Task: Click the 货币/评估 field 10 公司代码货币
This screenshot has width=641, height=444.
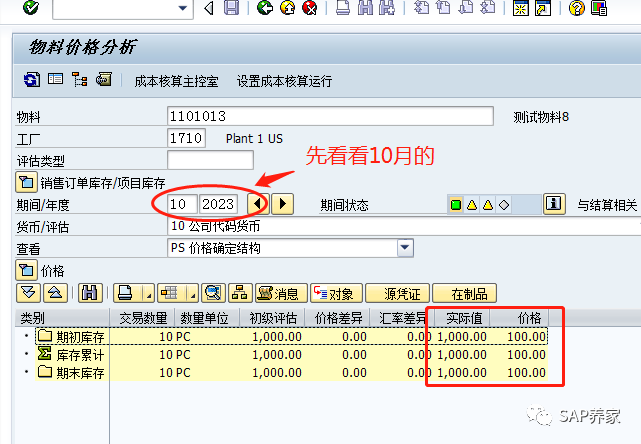Action: pyautogui.click(x=404, y=226)
